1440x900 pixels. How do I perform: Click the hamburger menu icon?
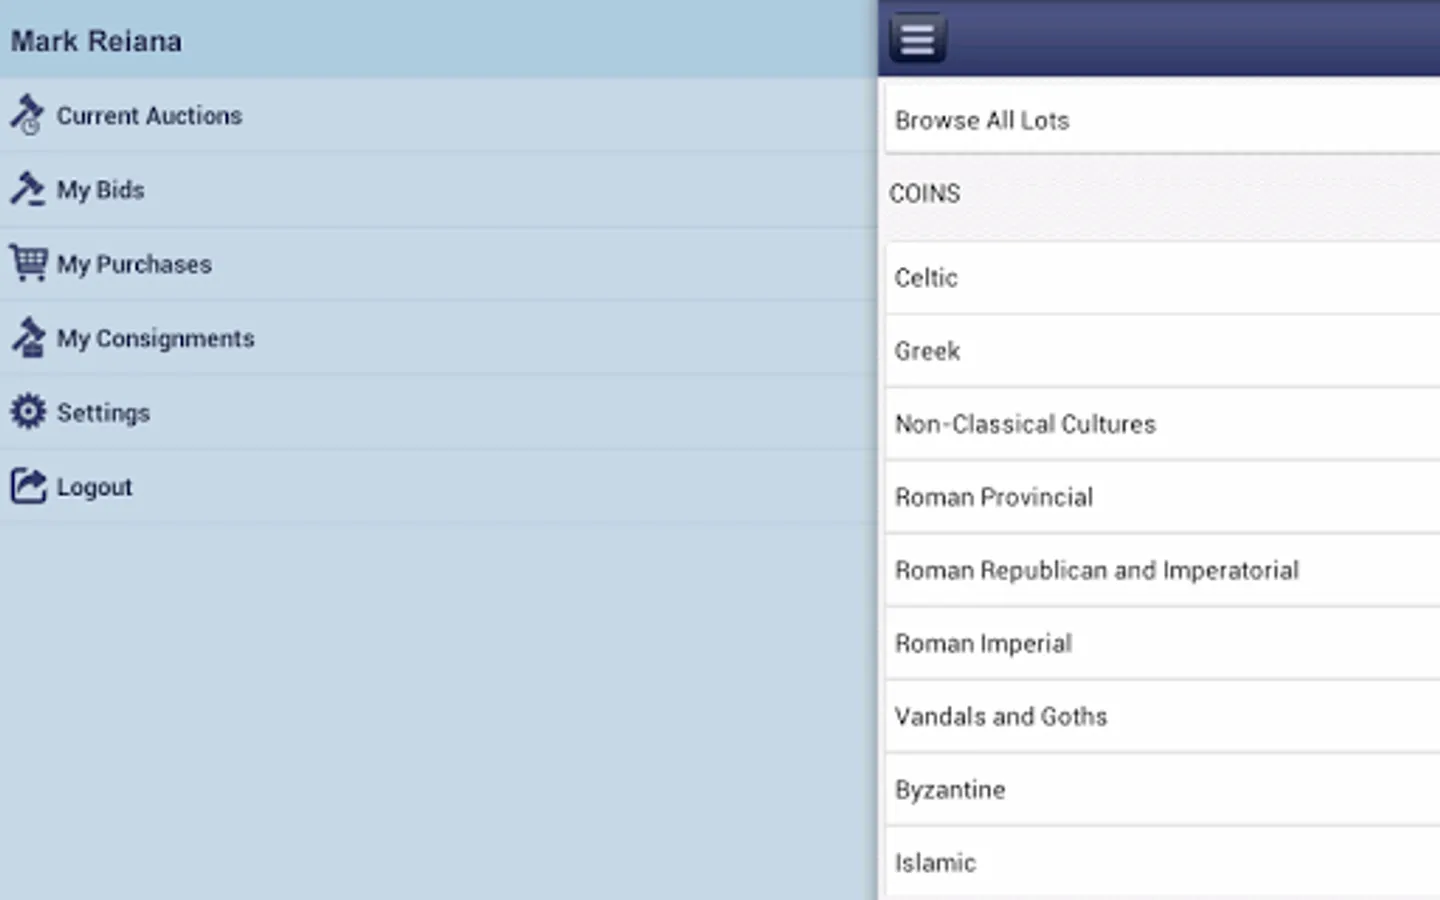917,39
